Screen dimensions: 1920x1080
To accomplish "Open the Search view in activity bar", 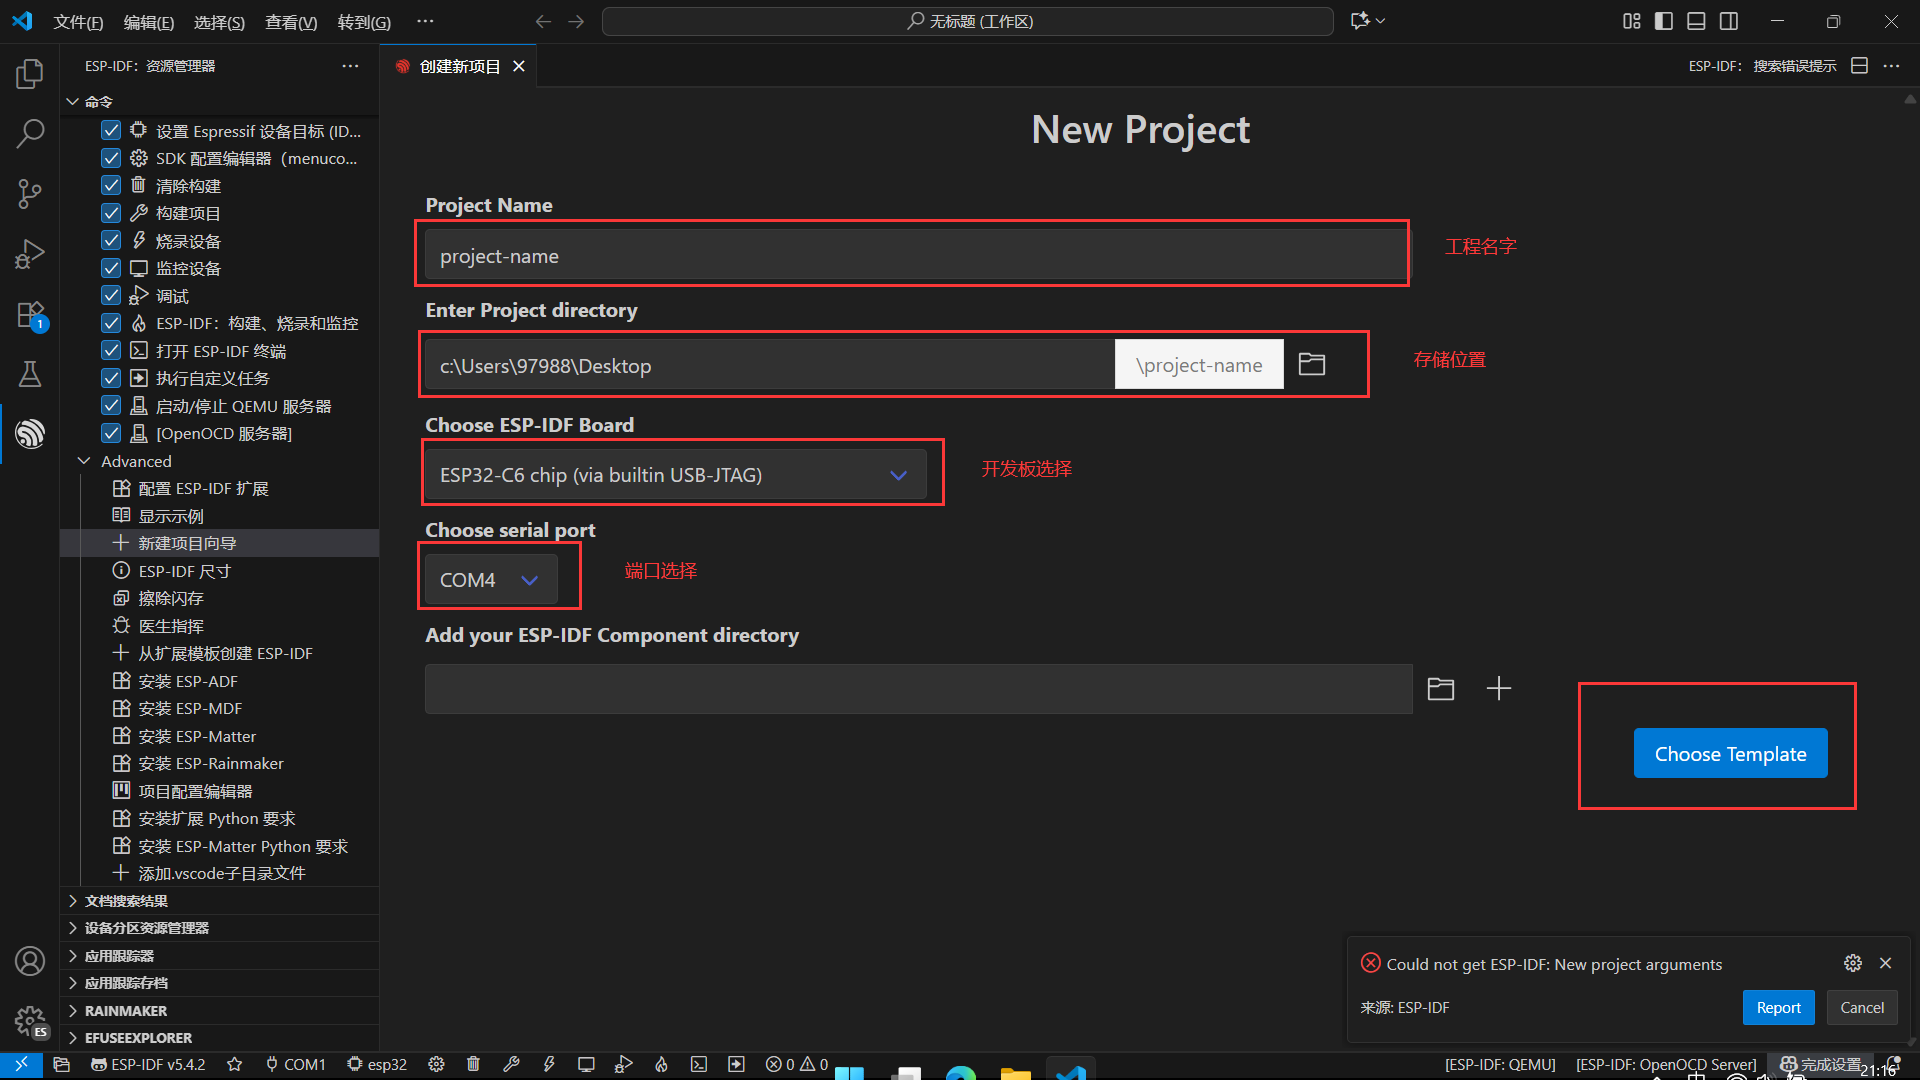I will [30, 133].
